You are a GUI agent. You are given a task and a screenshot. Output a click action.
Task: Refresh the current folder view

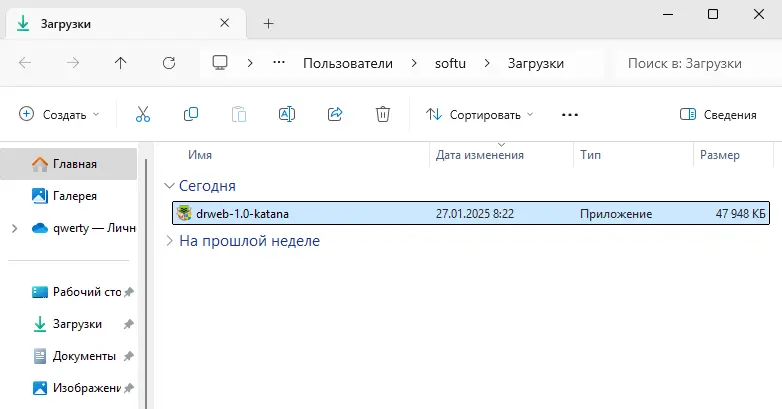pyautogui.click(x=169, y=63)
